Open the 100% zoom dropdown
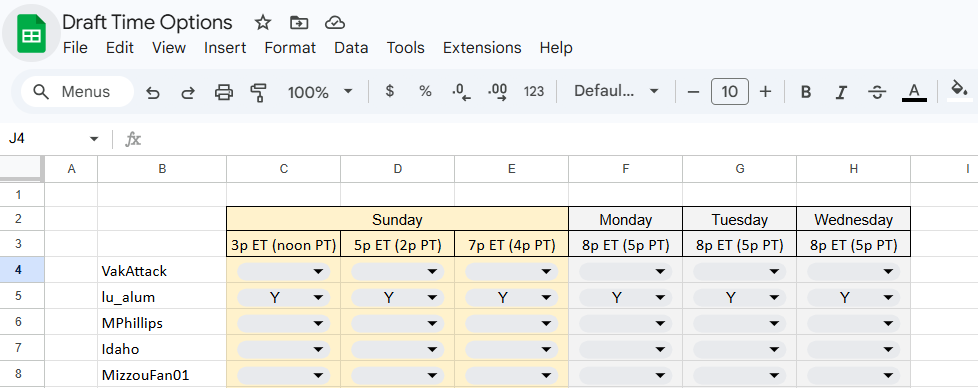 [320, 92]
